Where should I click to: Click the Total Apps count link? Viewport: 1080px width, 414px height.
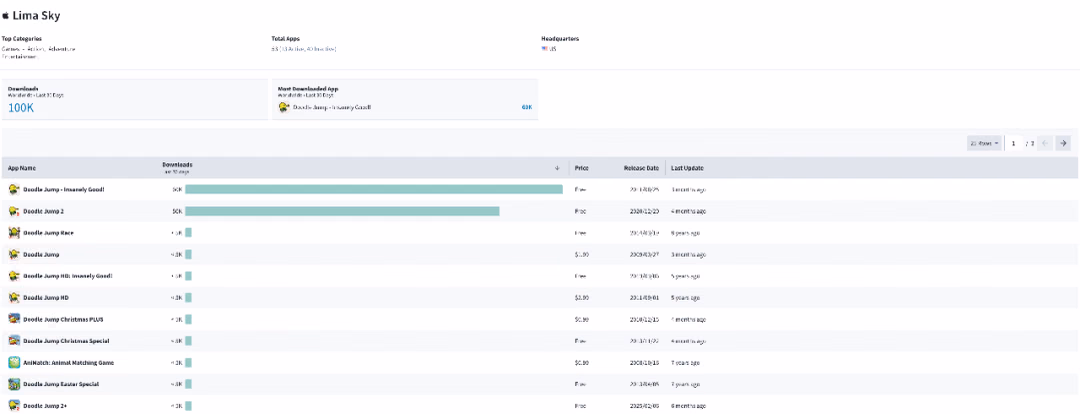pyautogui.click(x=304, y=49)
